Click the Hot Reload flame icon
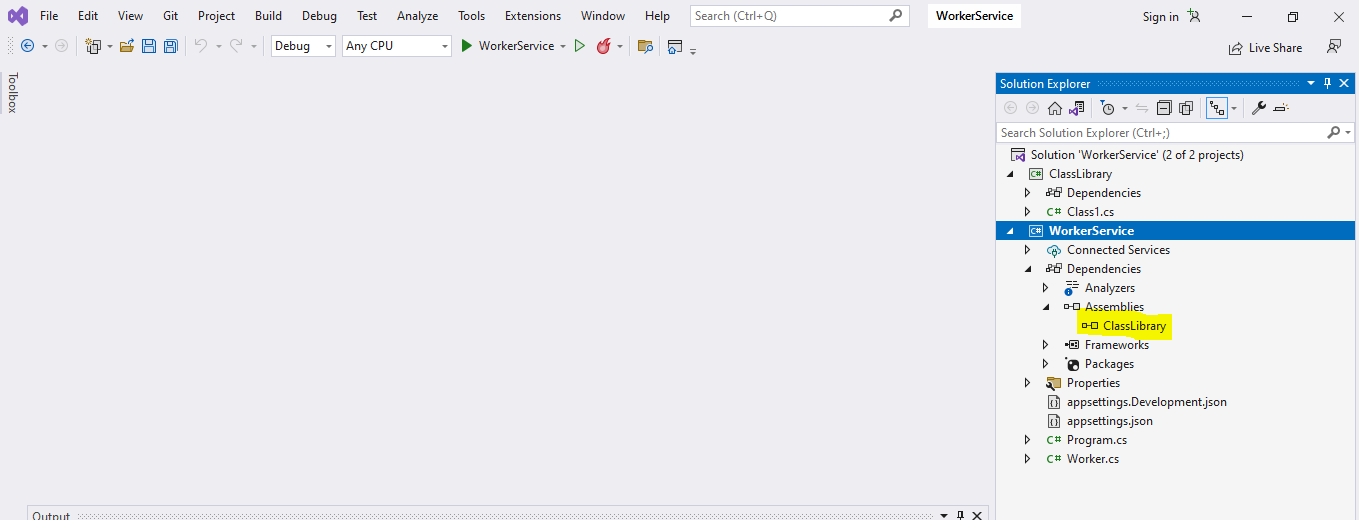This screenshot has height=520, width=1359. 603,46
